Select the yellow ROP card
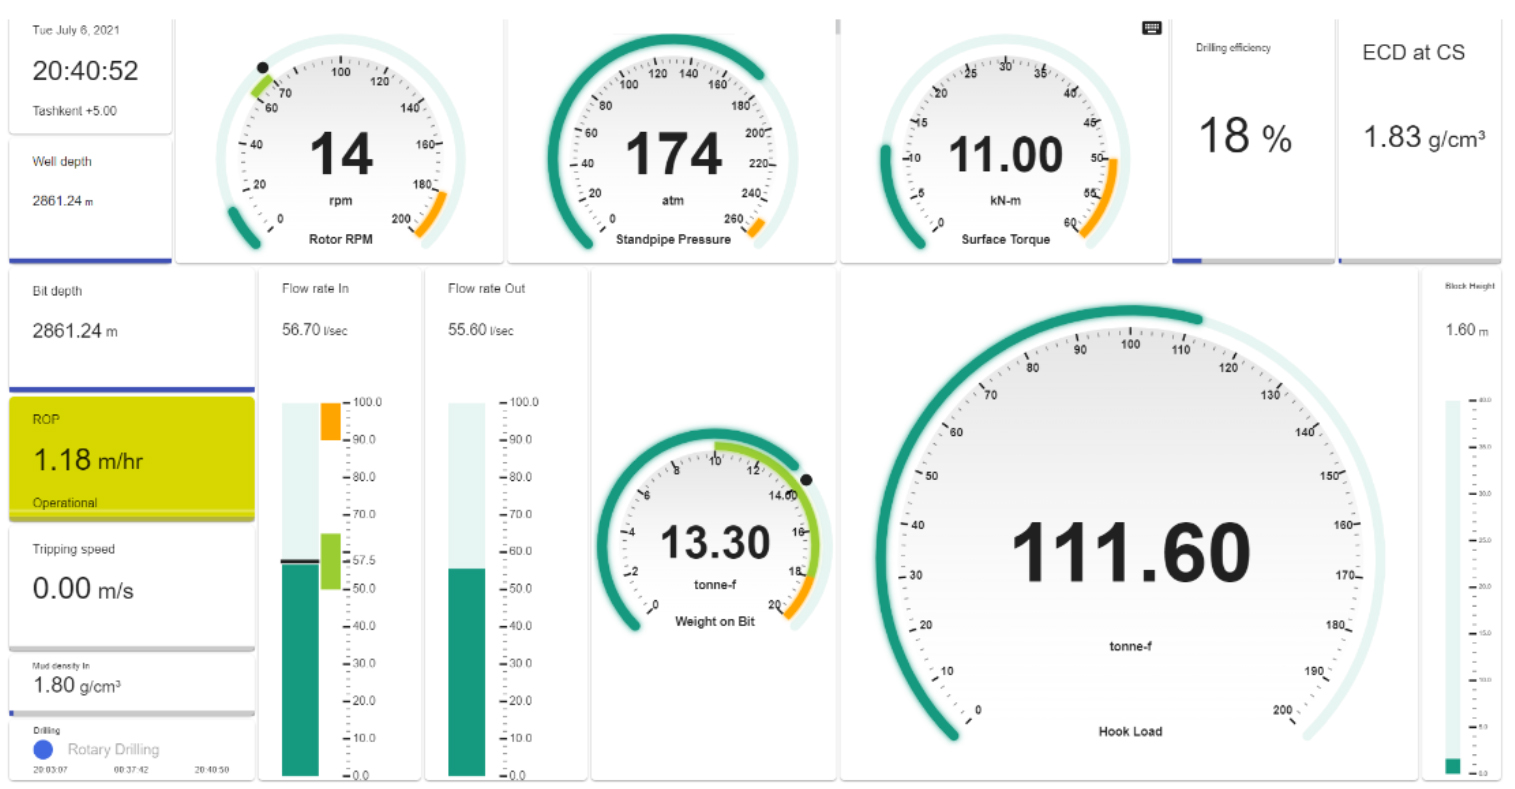The height and width of the screenshot is (789, 1515). coord(131,458)
